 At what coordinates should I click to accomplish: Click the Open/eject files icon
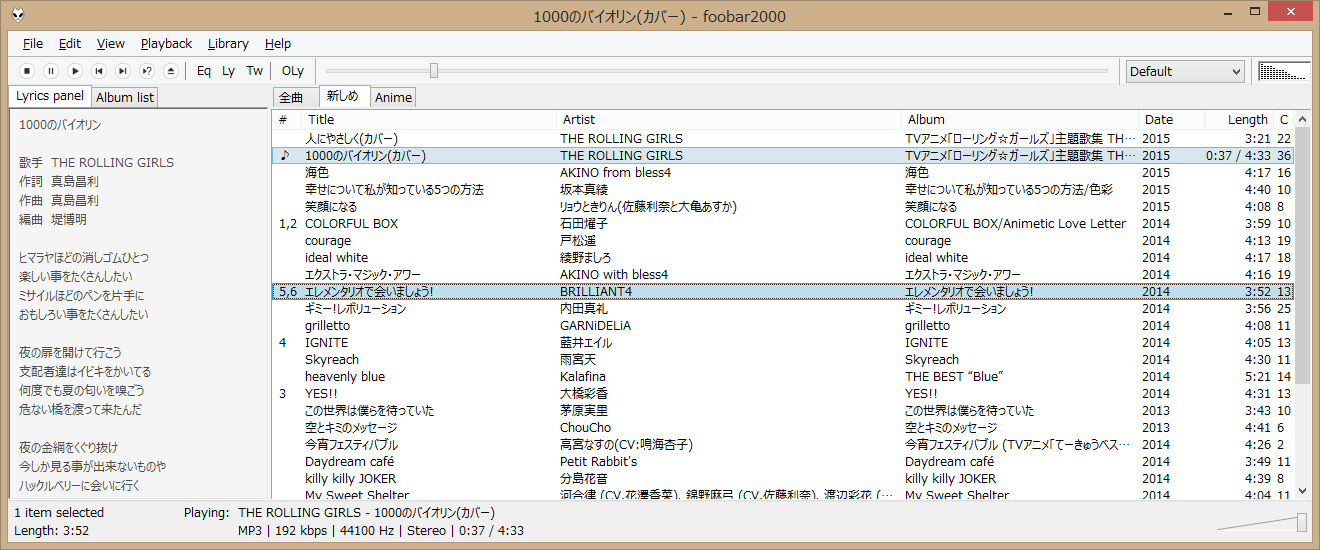[x=171, y=71]
